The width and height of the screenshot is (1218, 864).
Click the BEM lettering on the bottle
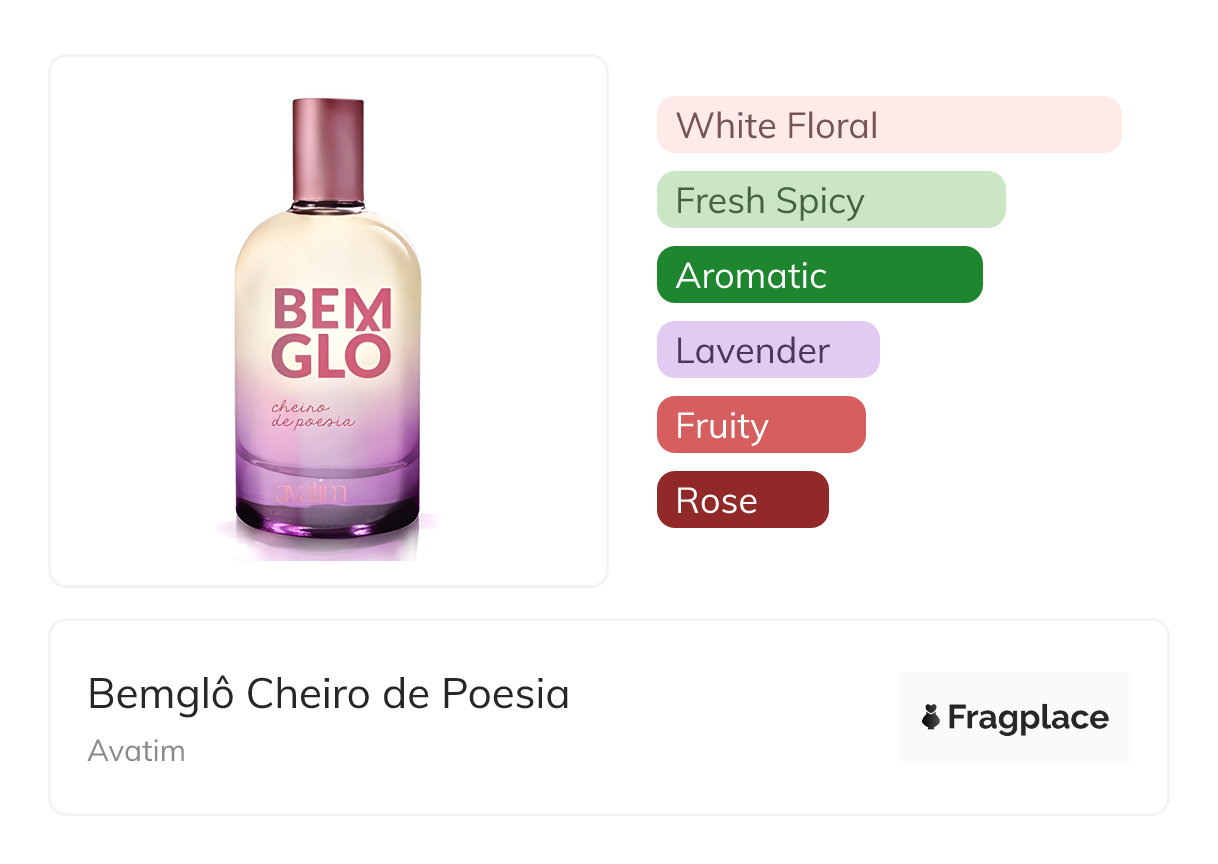pos(330,309)
